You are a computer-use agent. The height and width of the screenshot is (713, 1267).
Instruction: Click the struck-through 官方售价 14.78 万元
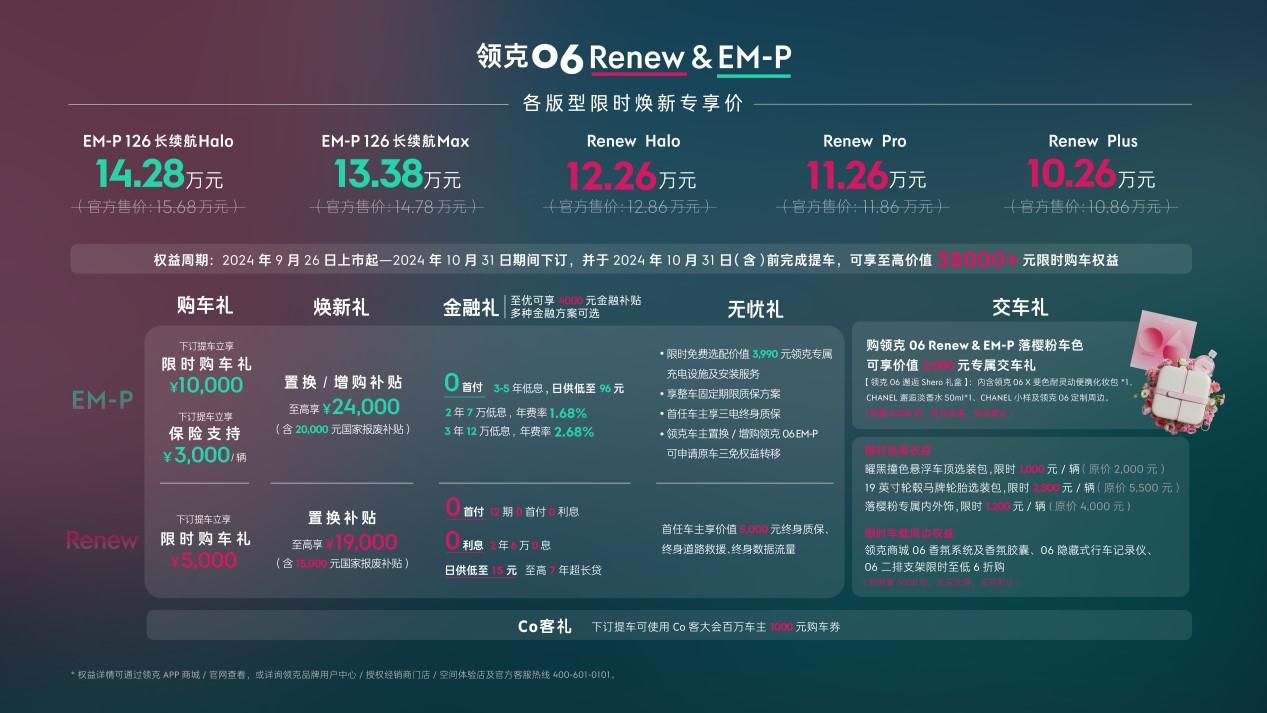pos(397,207)
